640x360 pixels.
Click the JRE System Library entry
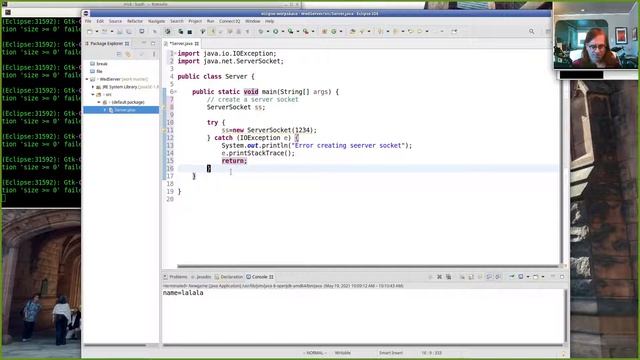(x=127, y=87)
